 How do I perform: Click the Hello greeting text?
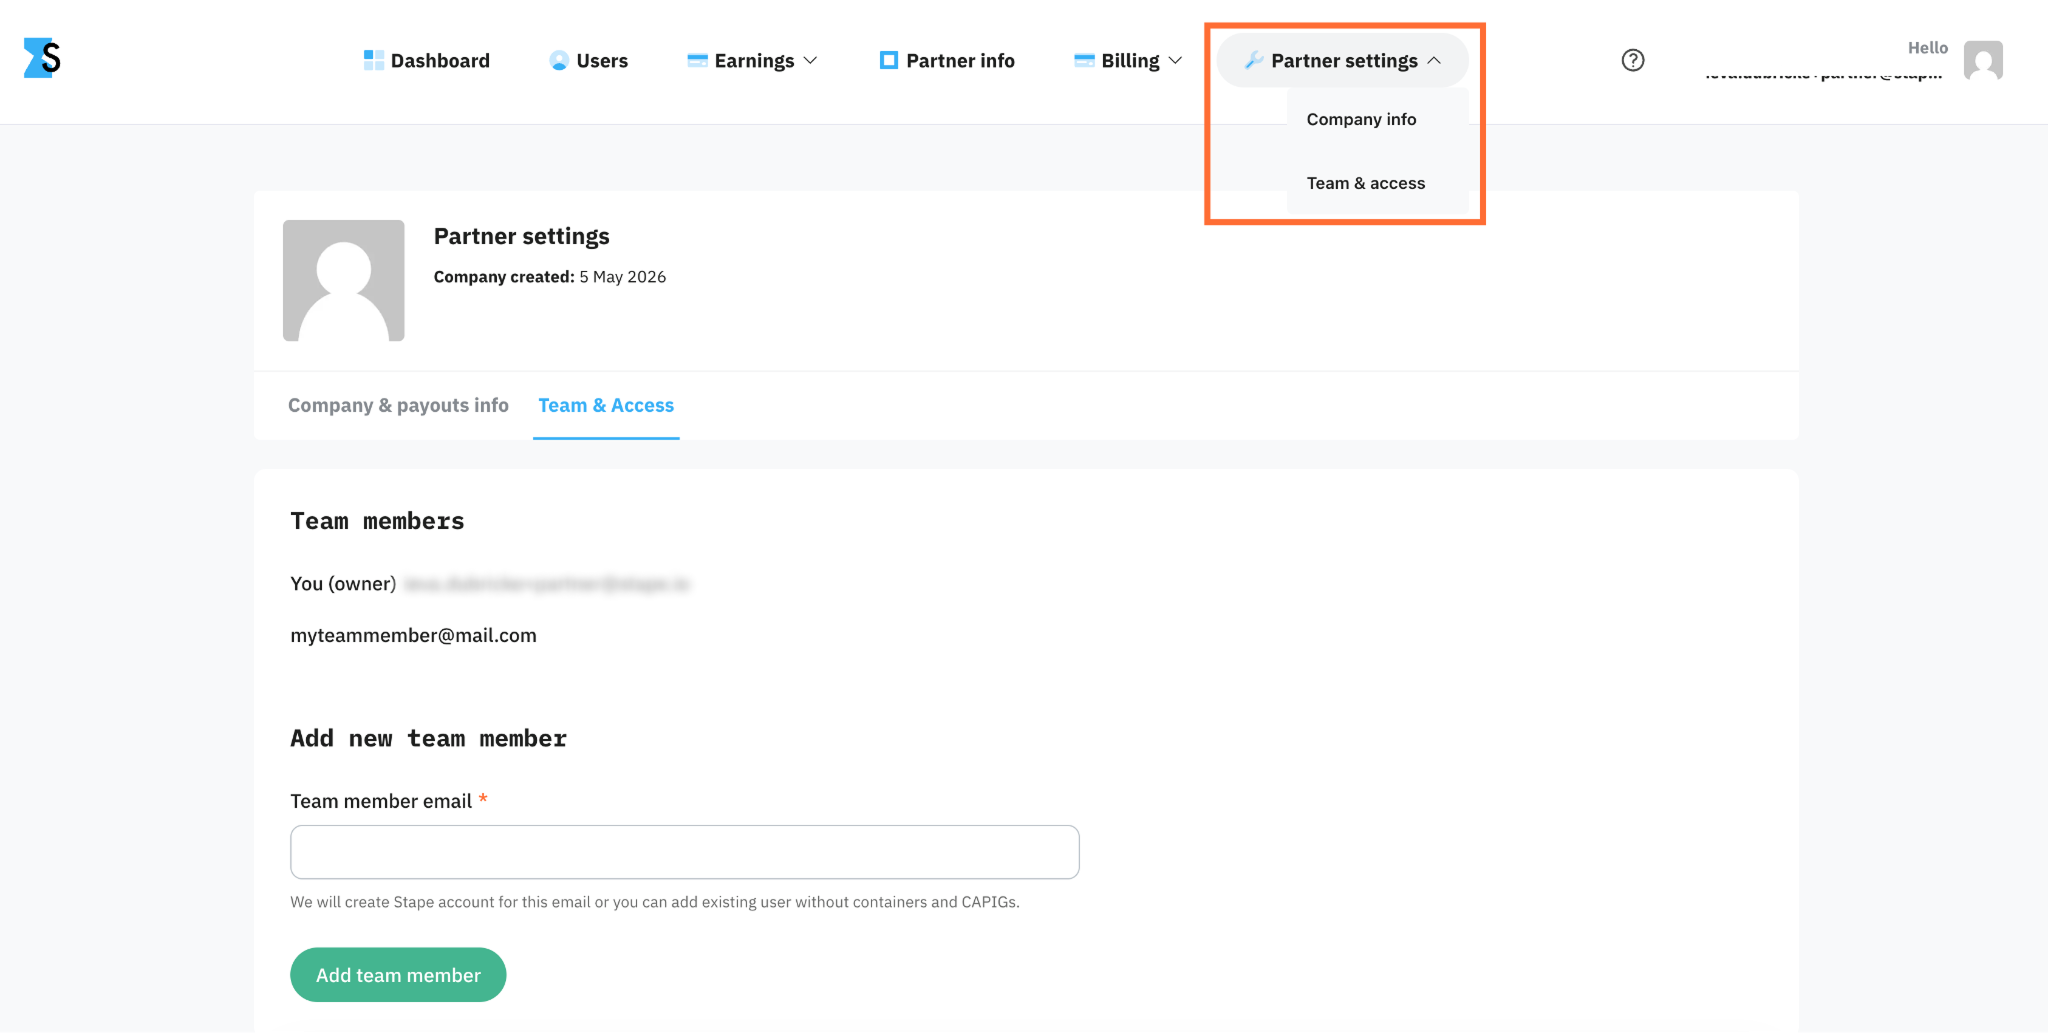pos(1927,47)
